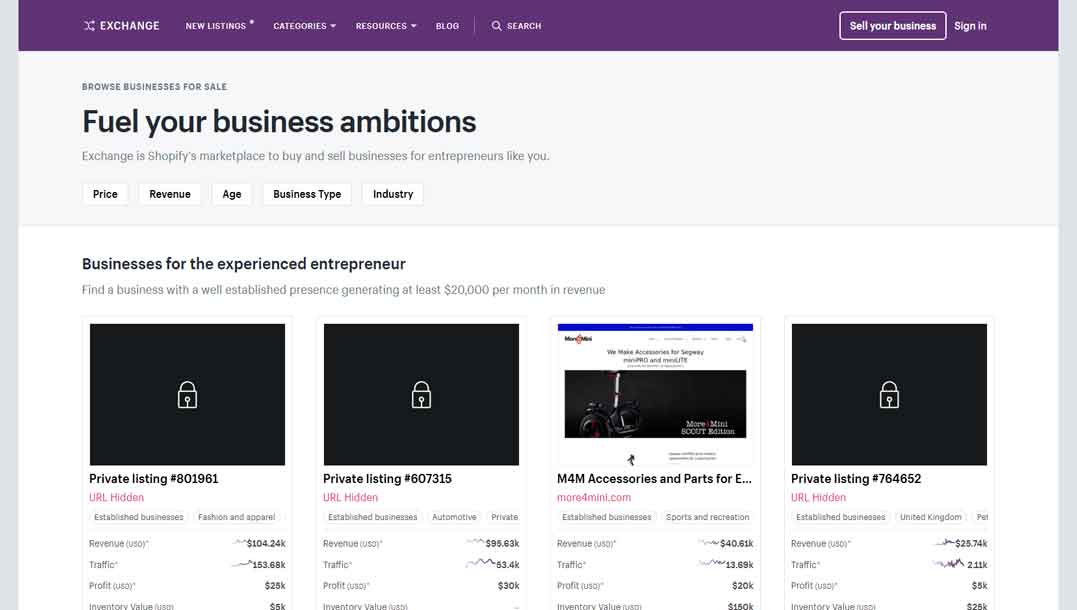The height and width of the screenshot is (610, 1077).
Task: Open Private listing #607315 title
Action: click(x=387, y=479)
